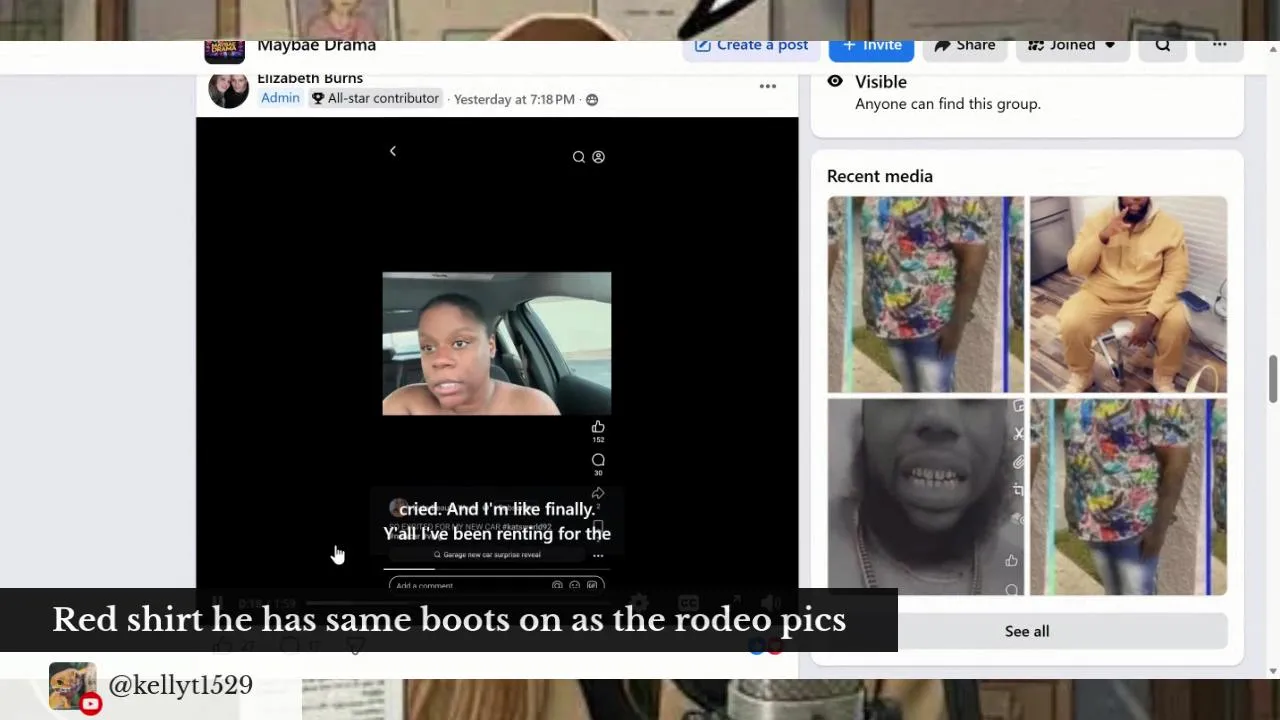Search the group using magnifier button
This screenshot has width=1280, height=720.
click(x=1163, y=47)
